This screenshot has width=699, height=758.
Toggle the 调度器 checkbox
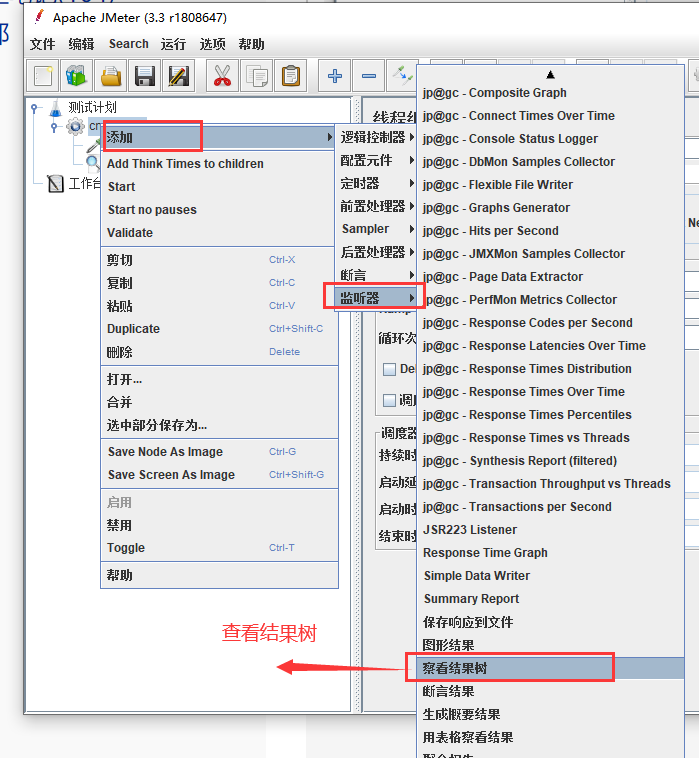coord(389,400)
